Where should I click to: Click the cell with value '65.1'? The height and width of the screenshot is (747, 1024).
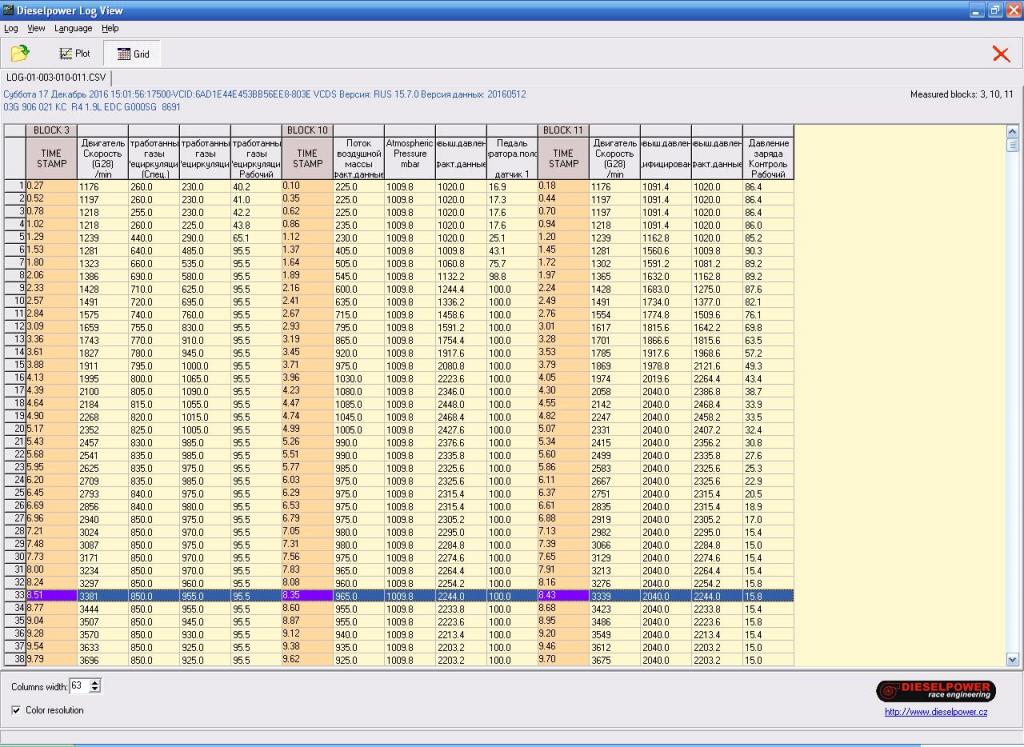[256, 238]
